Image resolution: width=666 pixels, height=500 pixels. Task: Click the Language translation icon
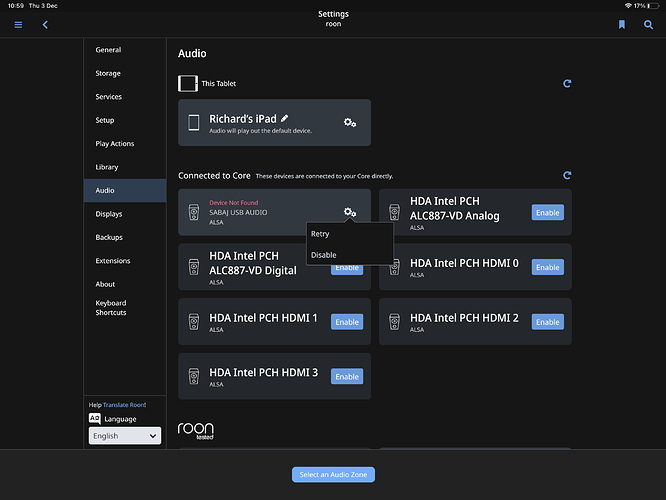pos(95,418)
